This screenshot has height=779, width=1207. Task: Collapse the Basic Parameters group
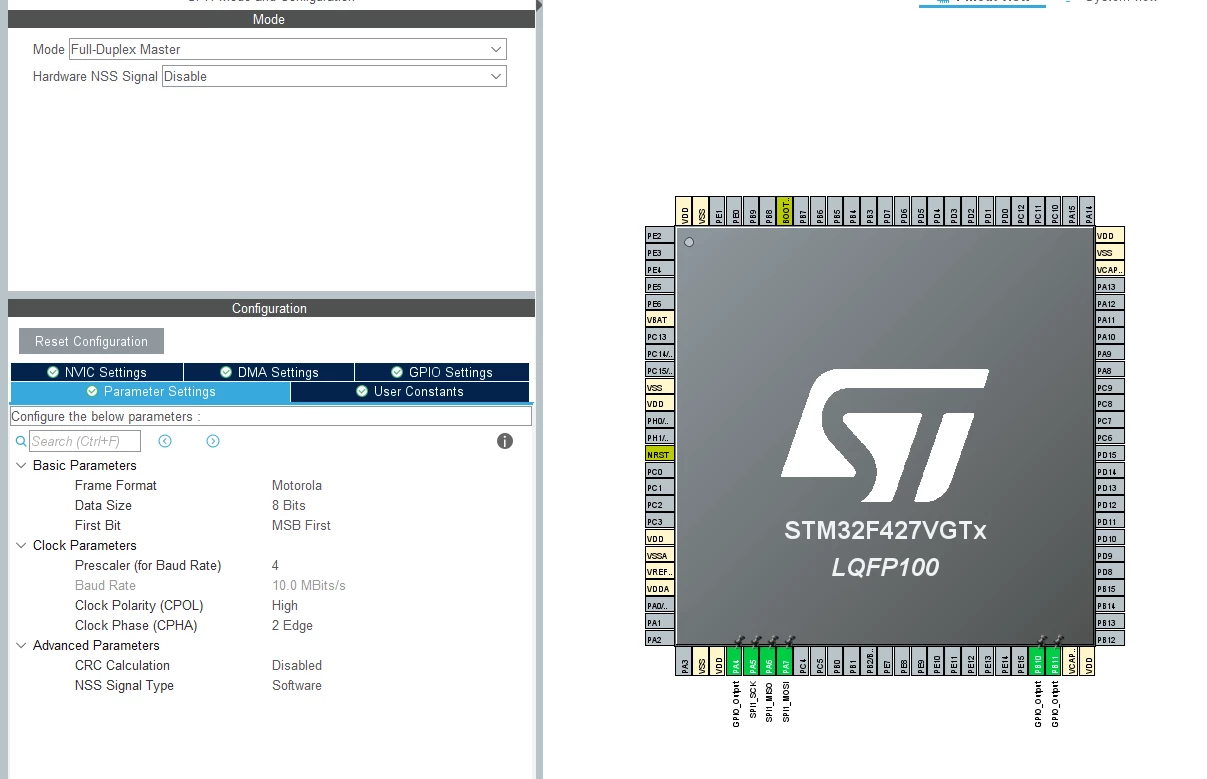(21, 466)
